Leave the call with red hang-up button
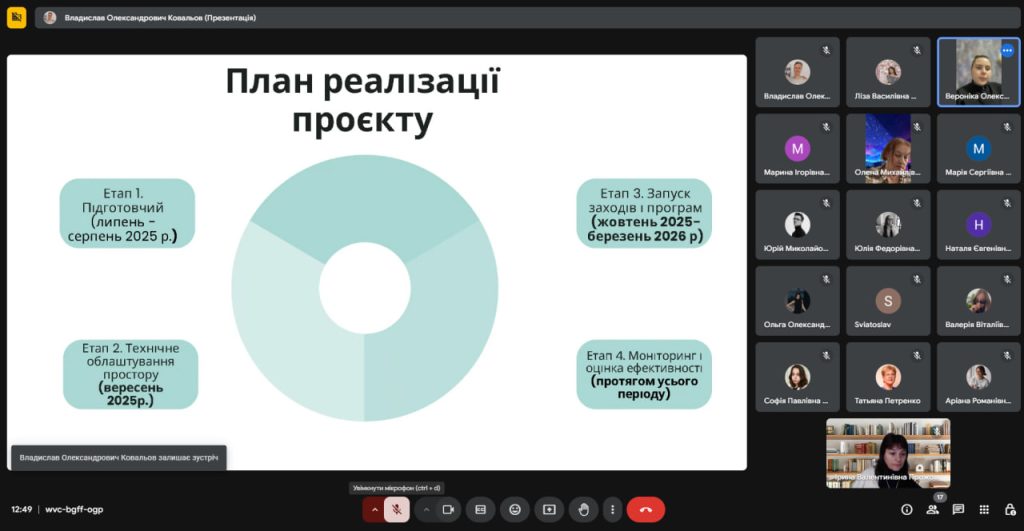The height and width of the screenshot is (531, 1024). coord(645,509)
